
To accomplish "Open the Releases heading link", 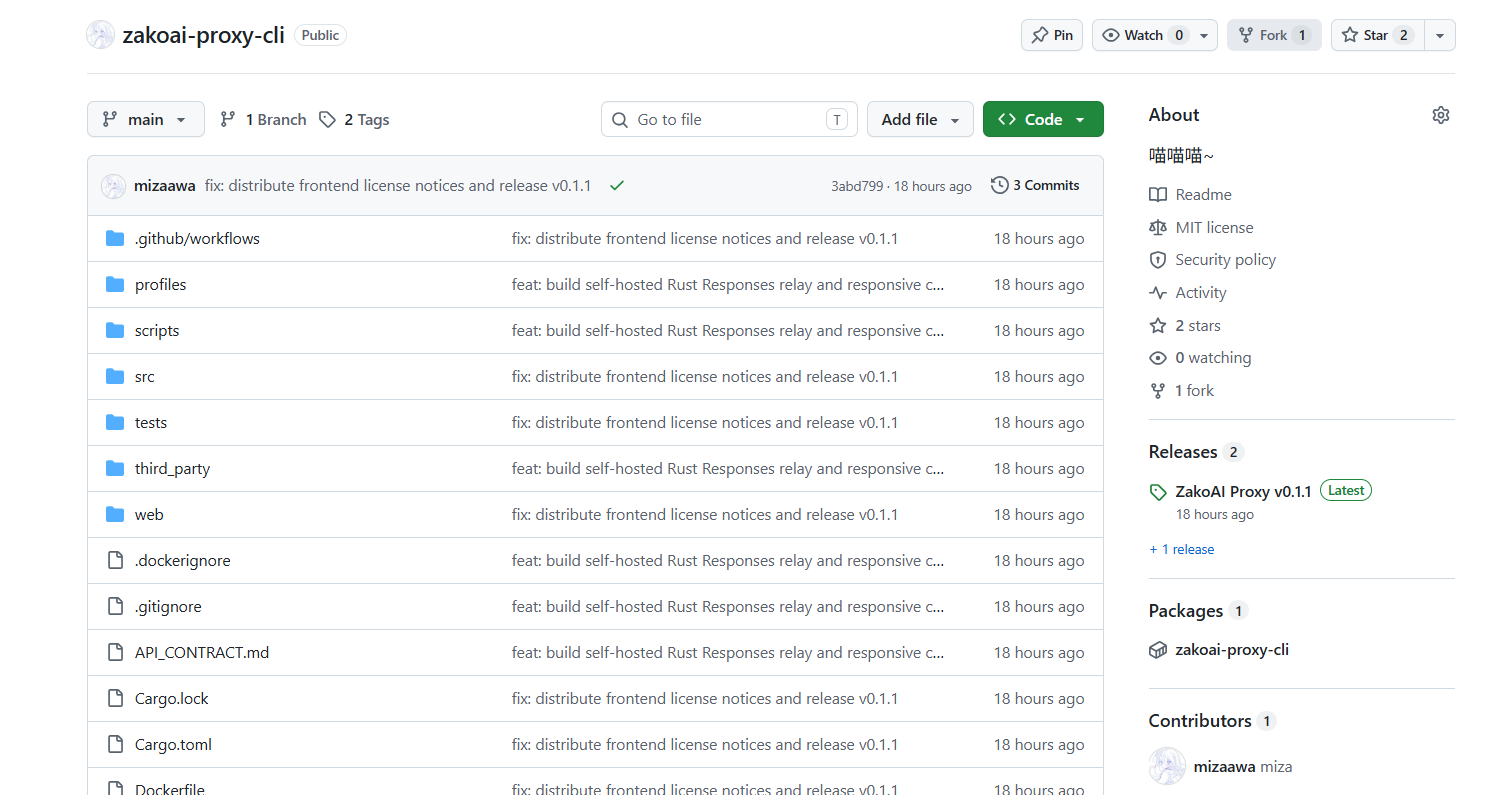I will coord(1183,452).
